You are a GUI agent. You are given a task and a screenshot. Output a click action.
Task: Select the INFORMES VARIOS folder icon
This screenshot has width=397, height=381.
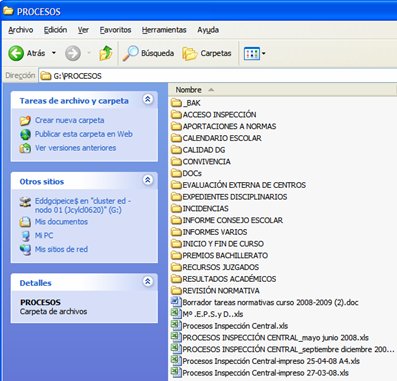[176, 232]
